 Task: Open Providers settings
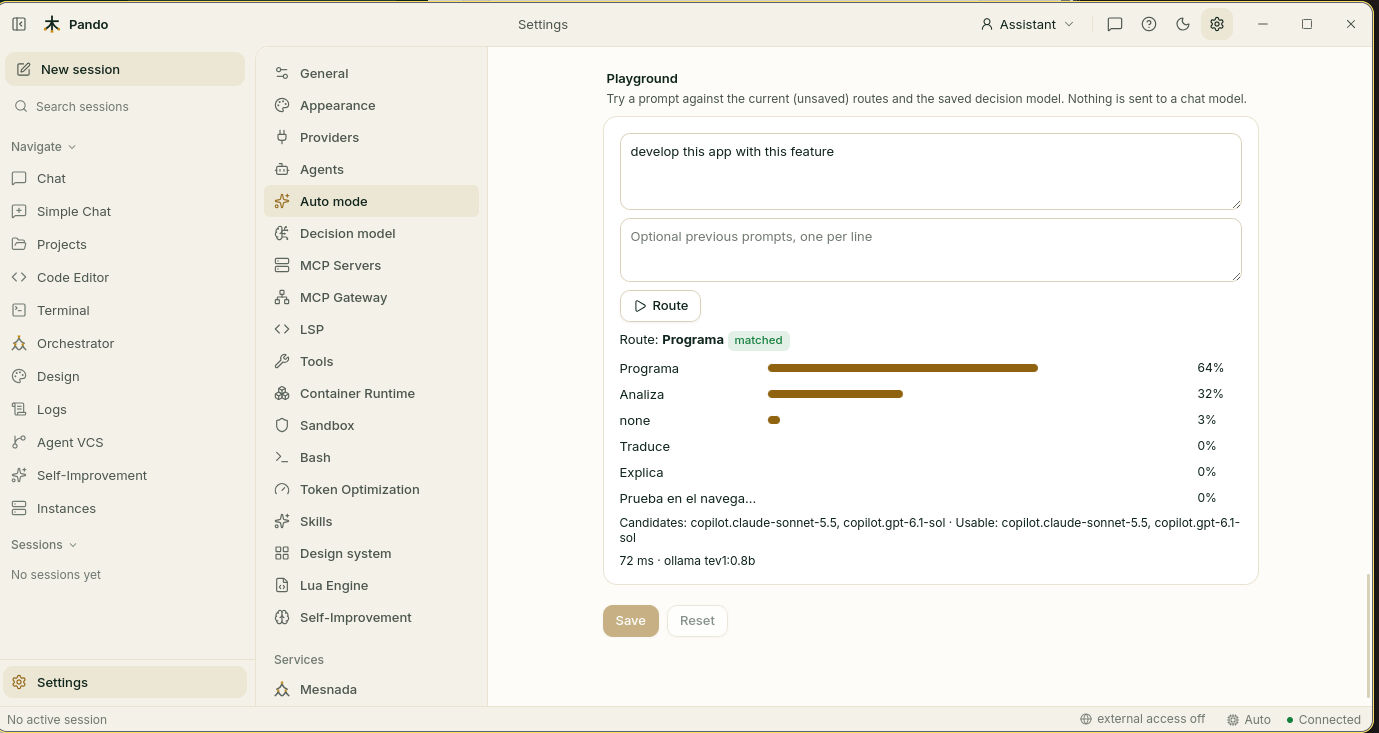[x=371, y=137]
